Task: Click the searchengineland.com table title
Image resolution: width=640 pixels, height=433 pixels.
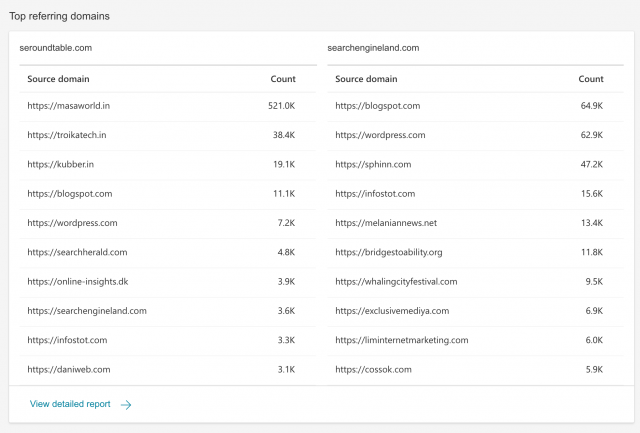Action: 372,47
